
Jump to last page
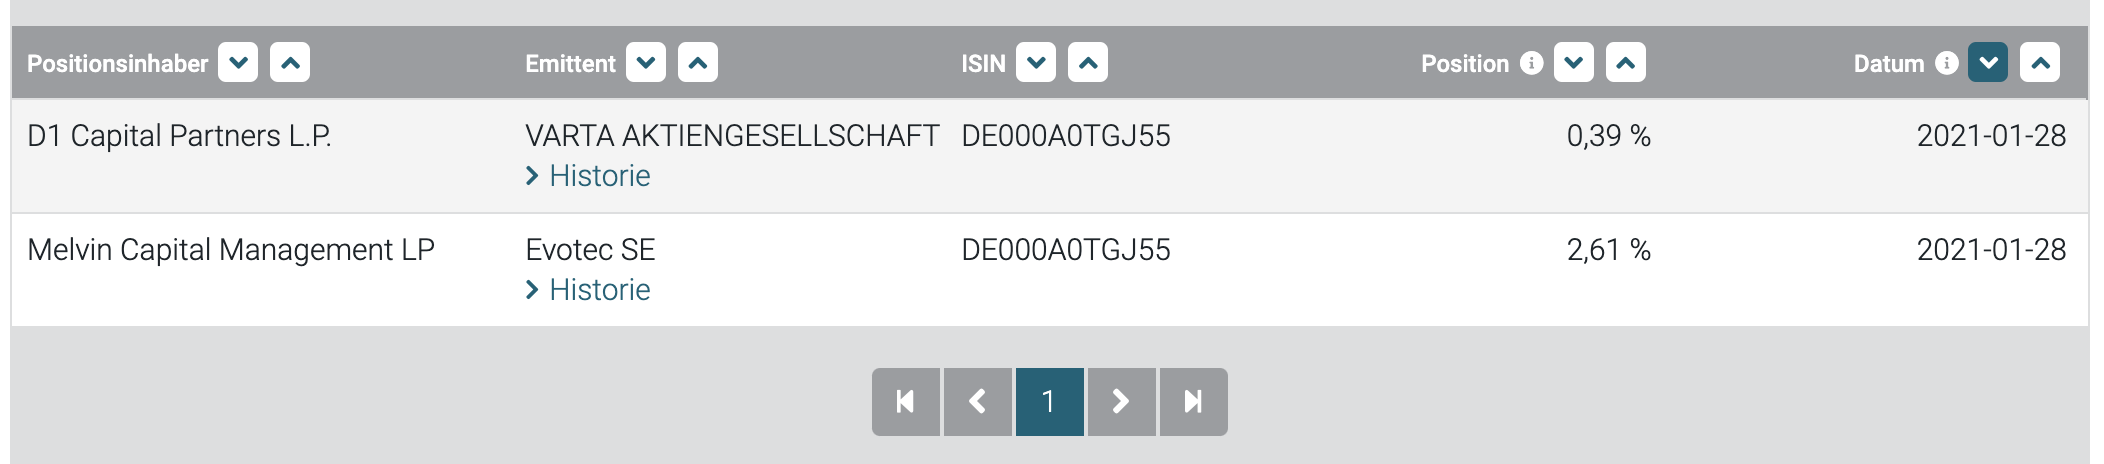[1193, 402]
